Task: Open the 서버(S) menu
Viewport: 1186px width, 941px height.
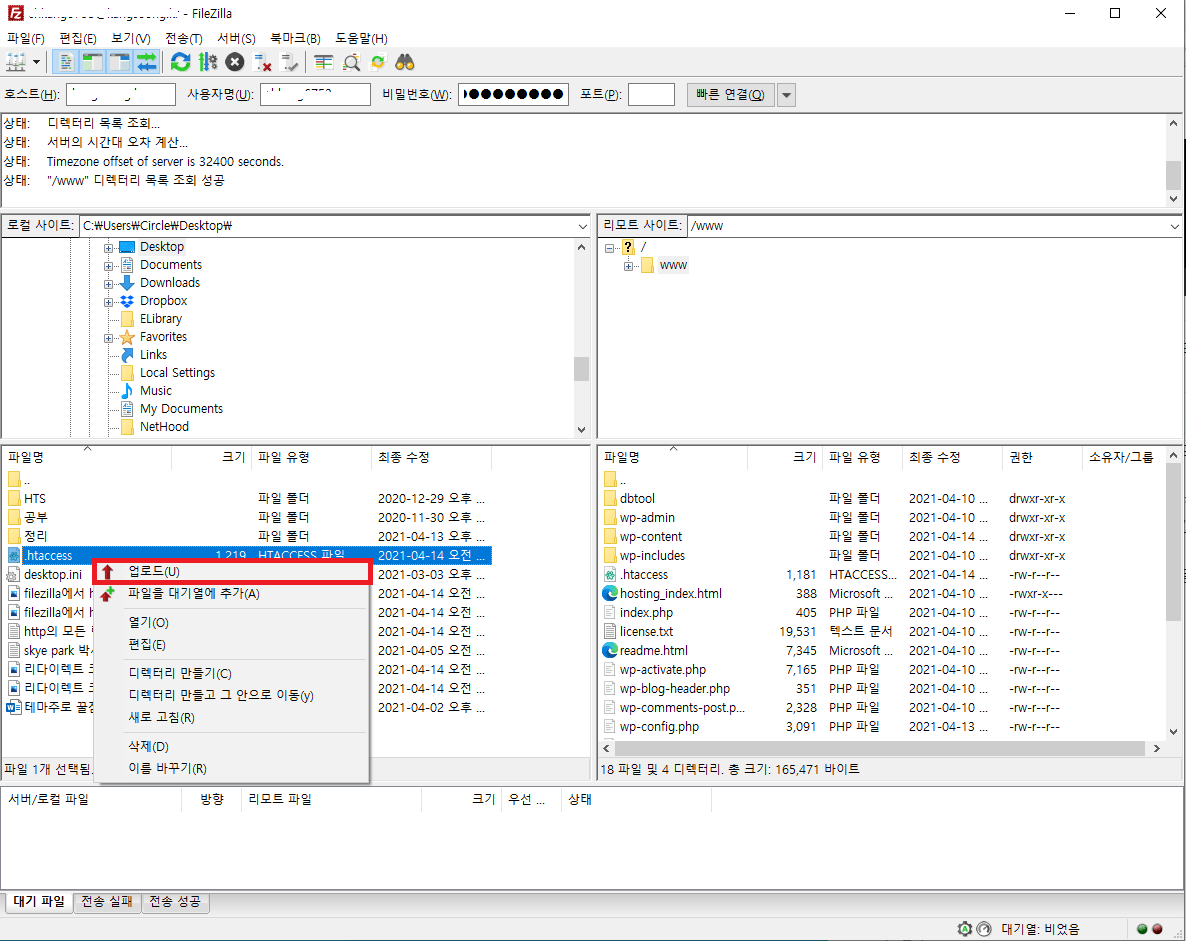Action: point(234,38)
